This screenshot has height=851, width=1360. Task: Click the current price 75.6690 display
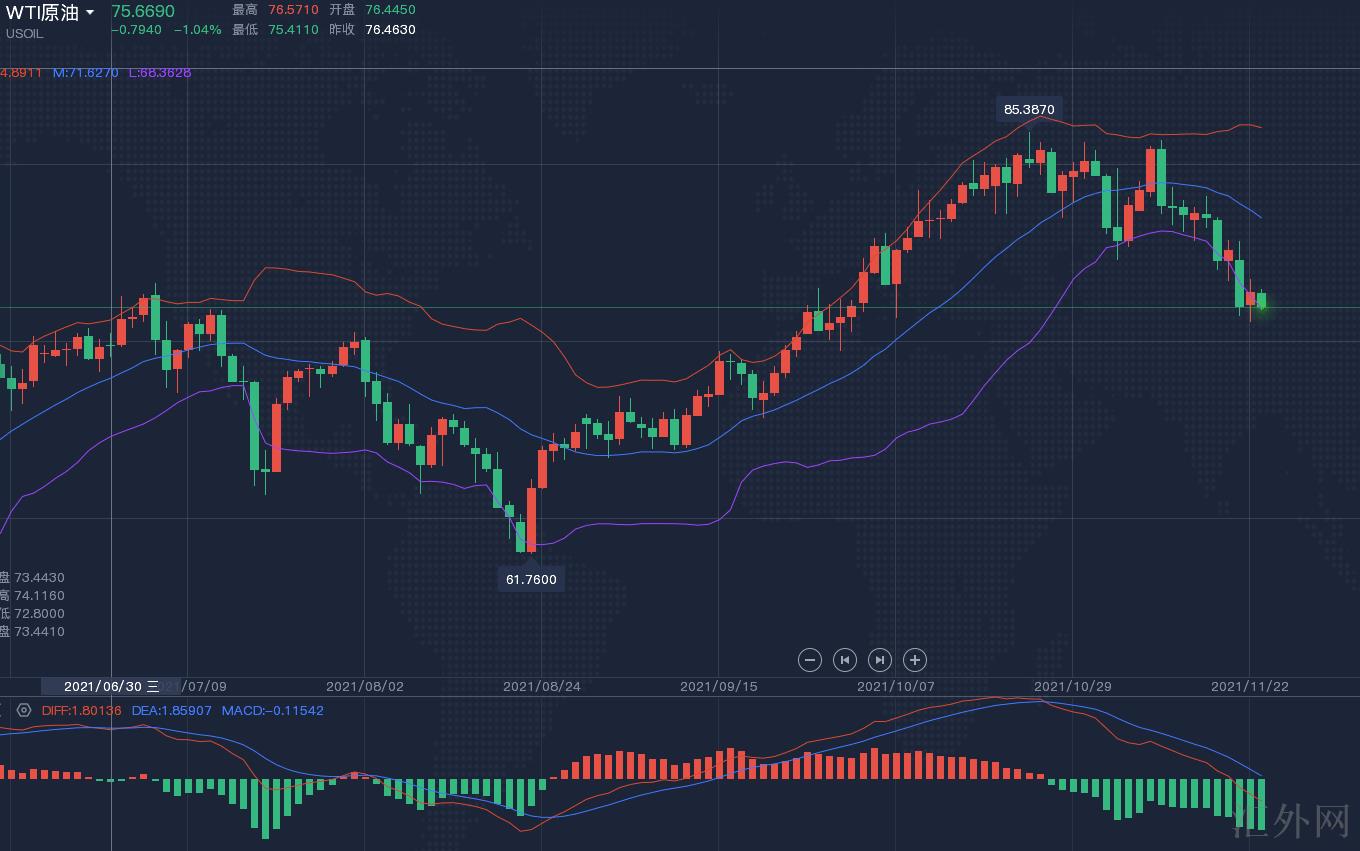coord(142,11)
